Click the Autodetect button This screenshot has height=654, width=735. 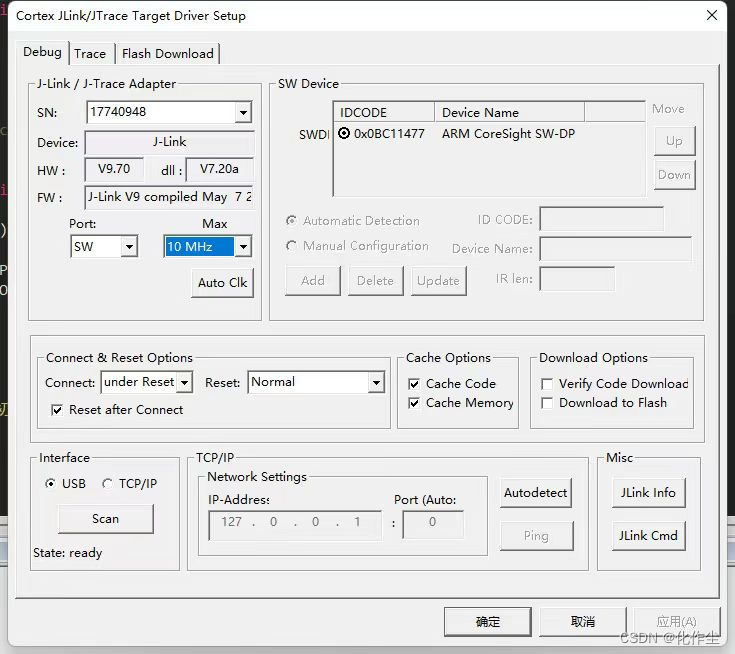(535, 493)
